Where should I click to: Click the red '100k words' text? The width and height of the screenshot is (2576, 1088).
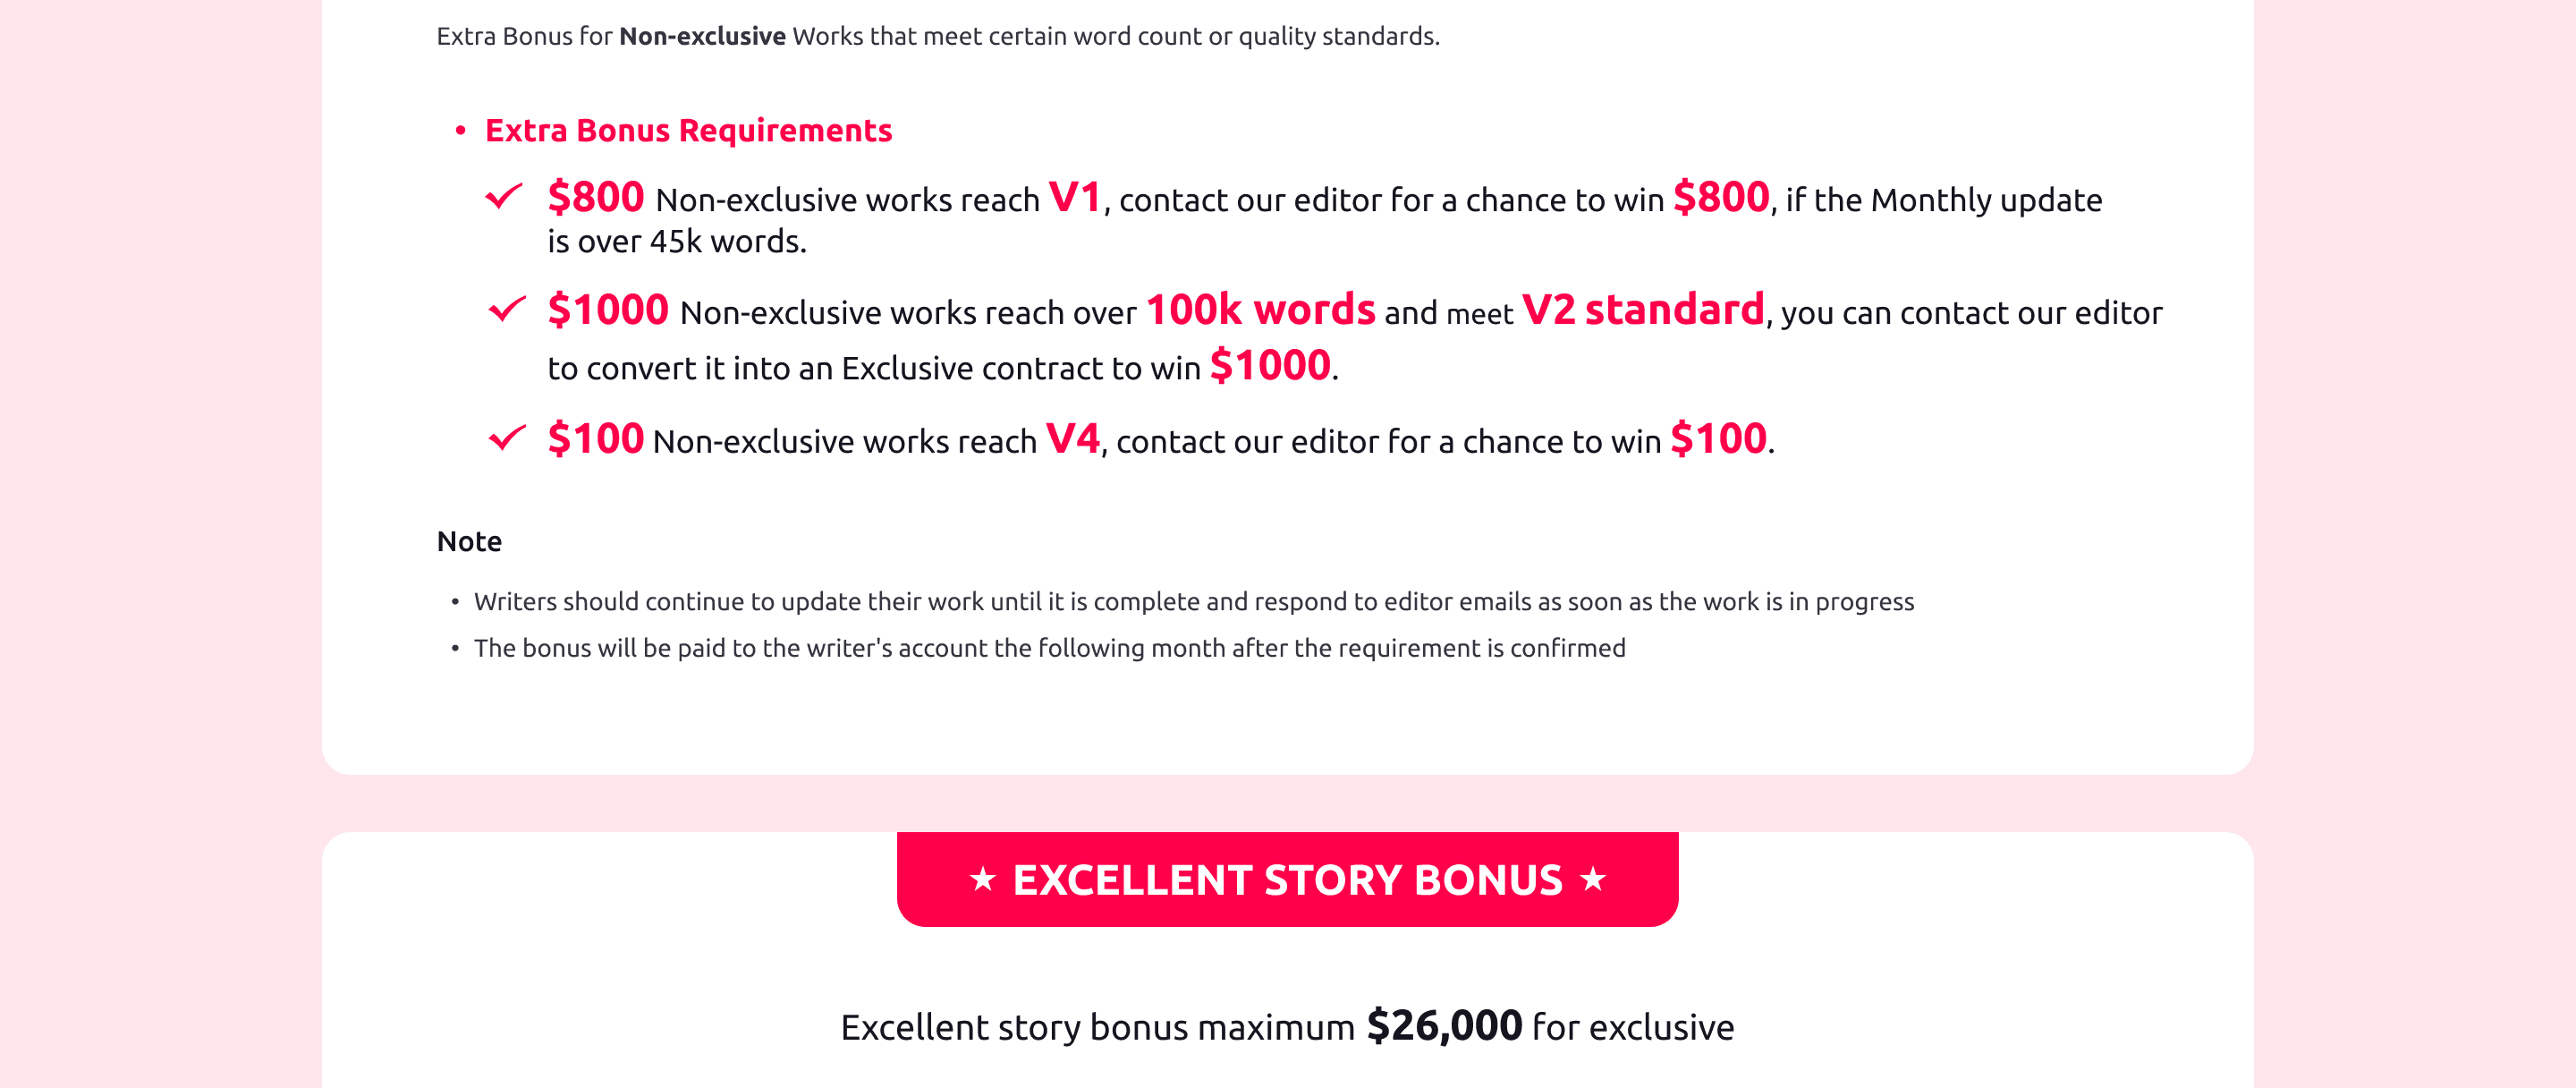click(1260, 310)
